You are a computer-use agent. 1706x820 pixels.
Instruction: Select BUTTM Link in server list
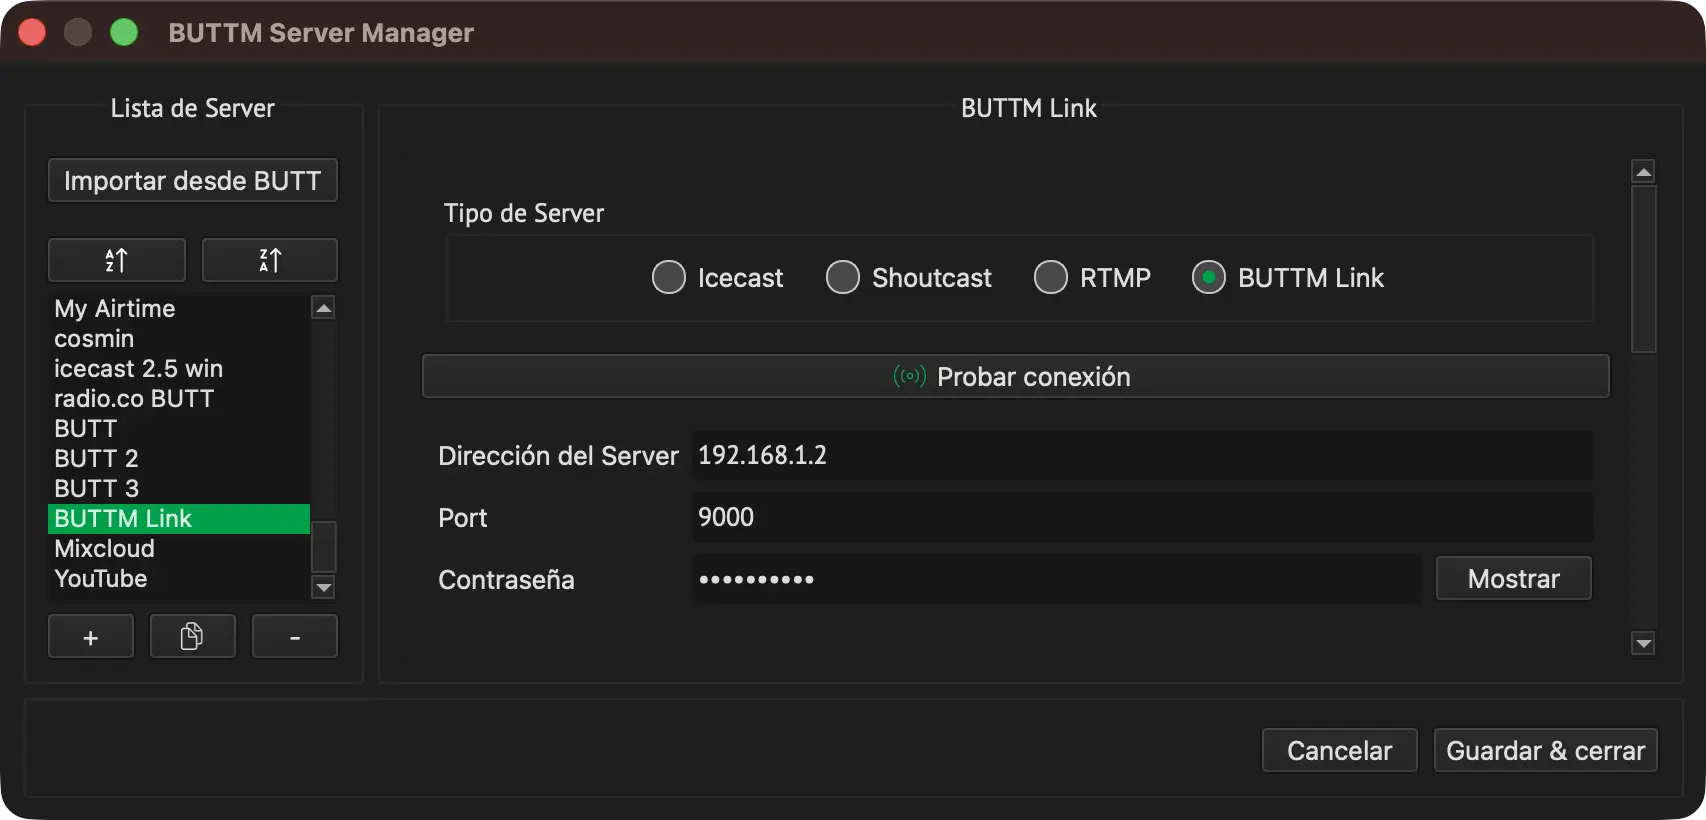[179, 518]
